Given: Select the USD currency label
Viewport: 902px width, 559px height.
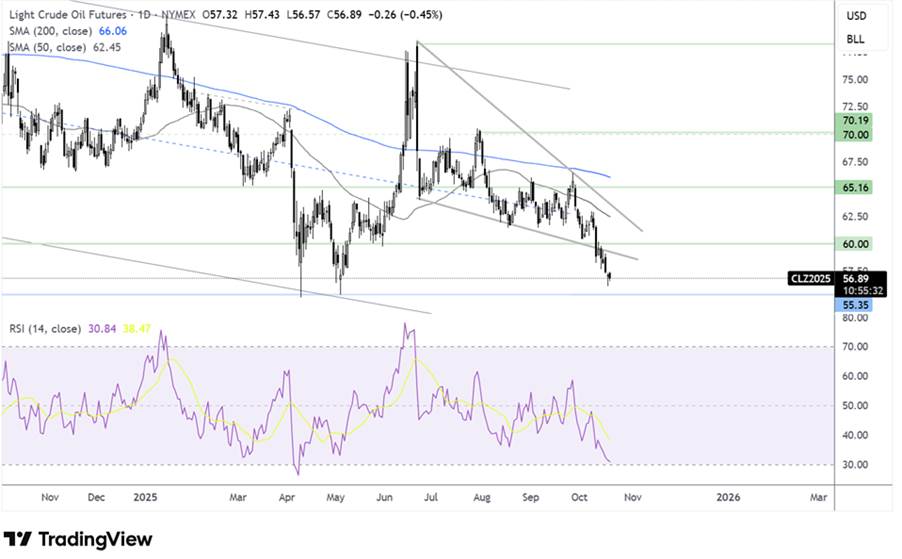Looking at the screenshot, I should coord(856,16).
